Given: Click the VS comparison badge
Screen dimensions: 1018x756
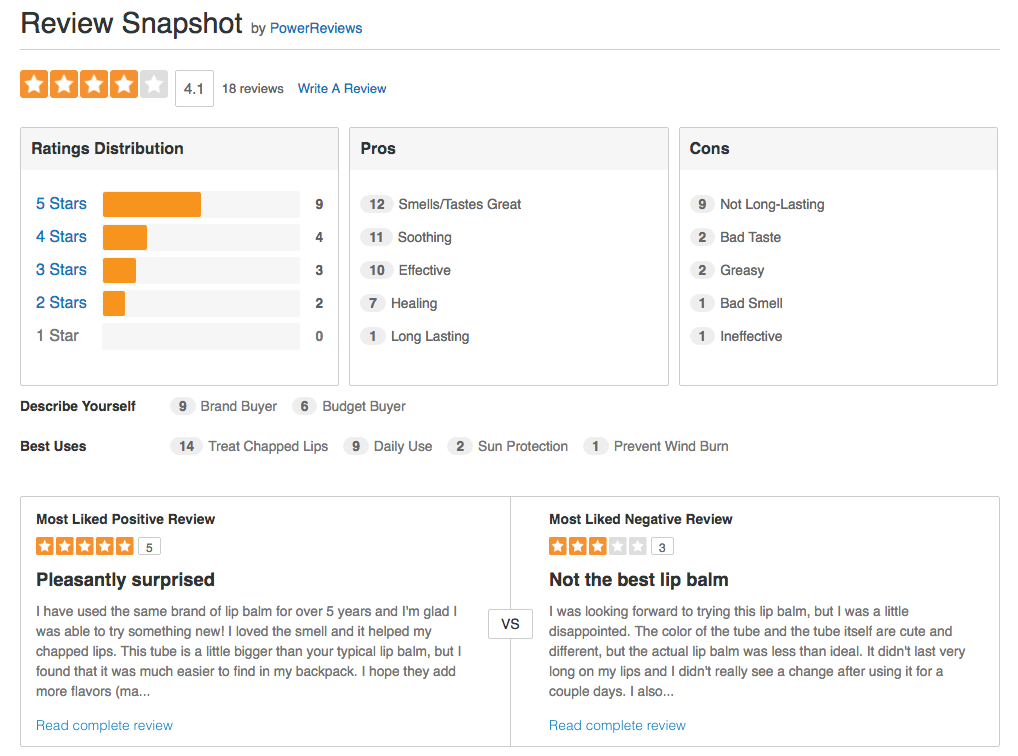Looking at the screenshot, I should [x=510, y=624].
